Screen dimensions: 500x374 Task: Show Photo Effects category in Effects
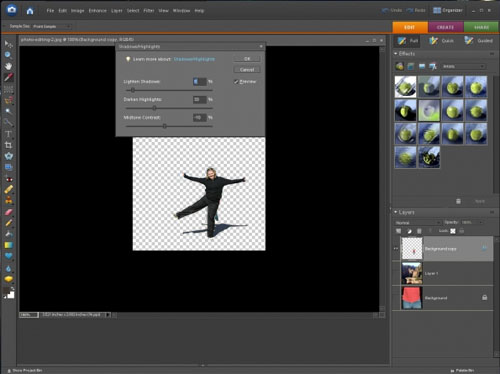[422, 66]
